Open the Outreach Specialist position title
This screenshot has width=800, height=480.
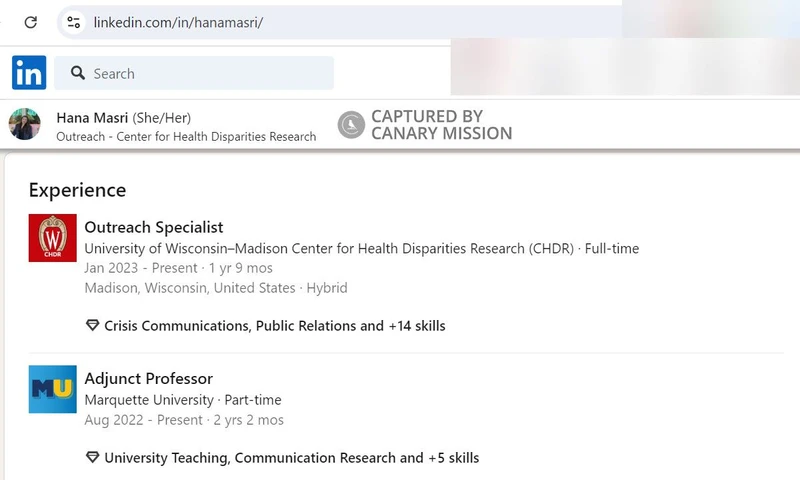point(154,227)
